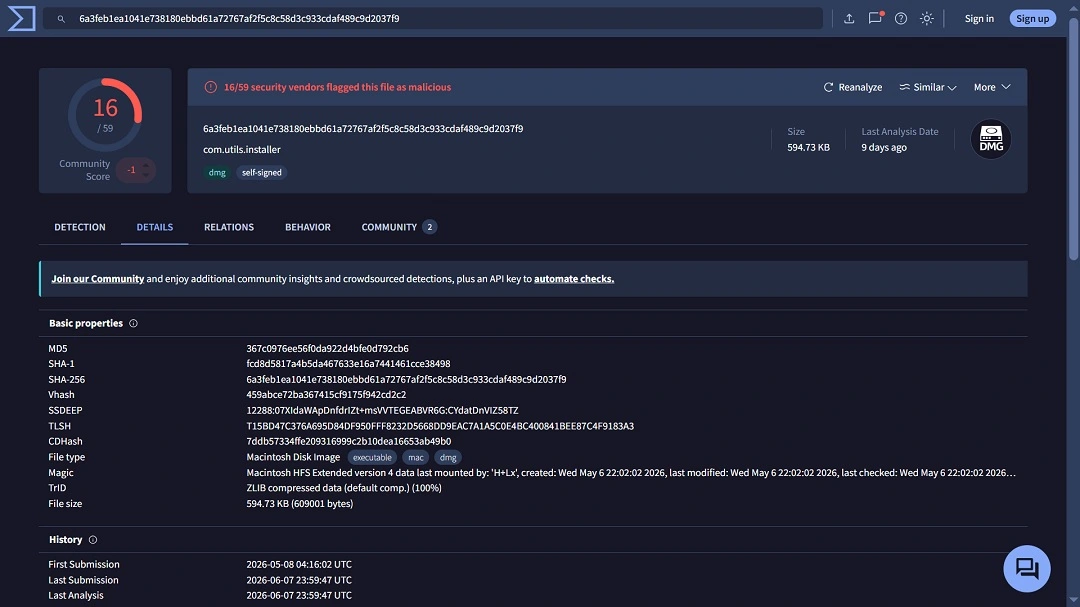
Task: Select the TrID ZLIB compressed data text
Action: pos(344,488)
